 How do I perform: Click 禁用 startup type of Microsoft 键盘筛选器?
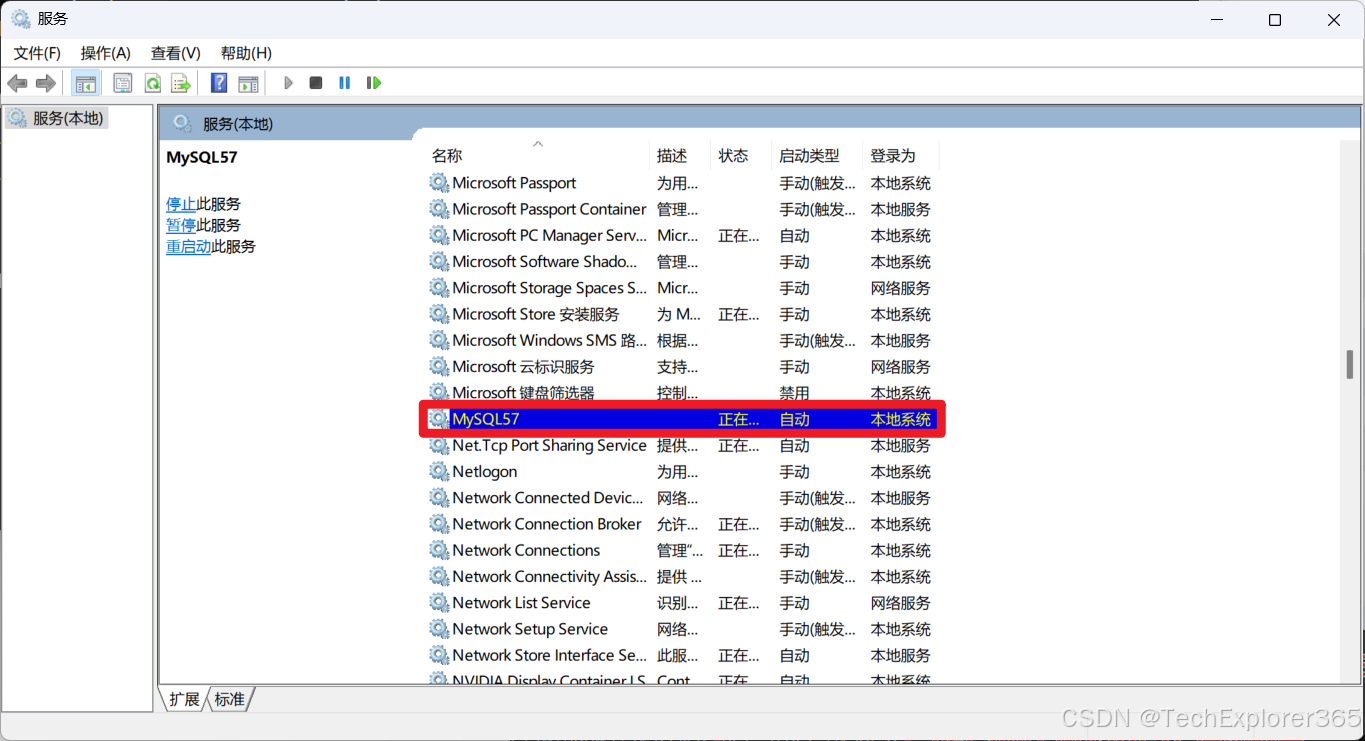pyautogui.click(x=795, y=393)
